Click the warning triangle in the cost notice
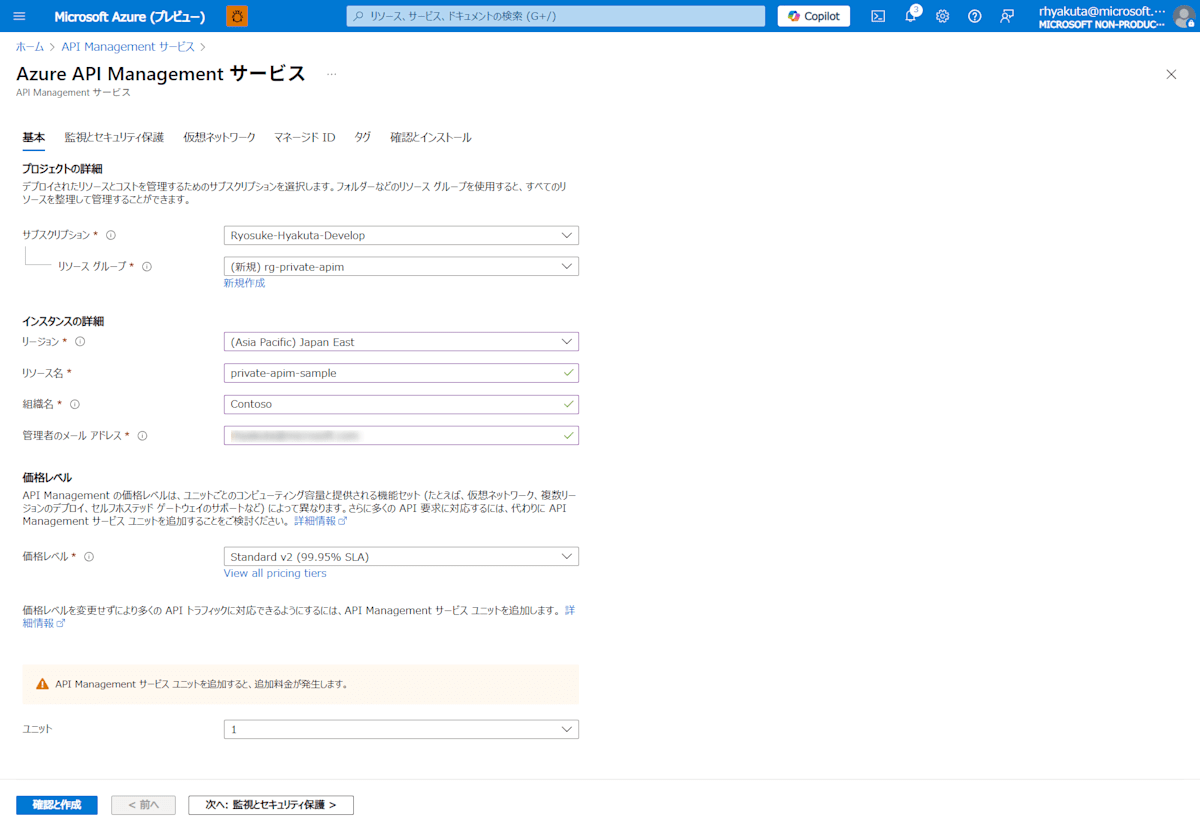 [x=42, y=684]
